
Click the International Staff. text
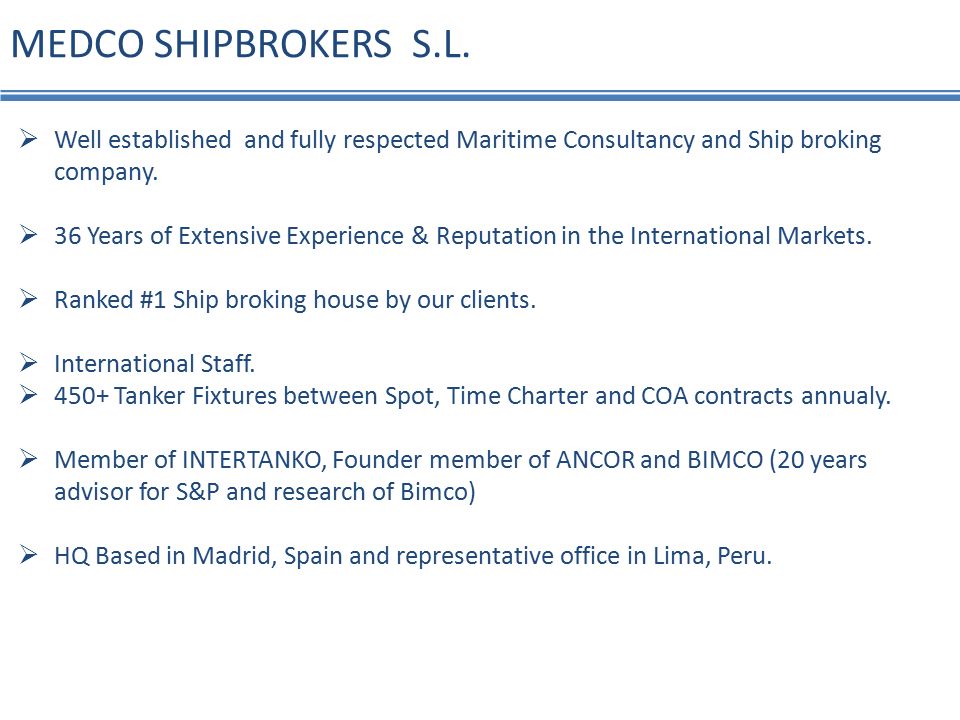point(154,364)
